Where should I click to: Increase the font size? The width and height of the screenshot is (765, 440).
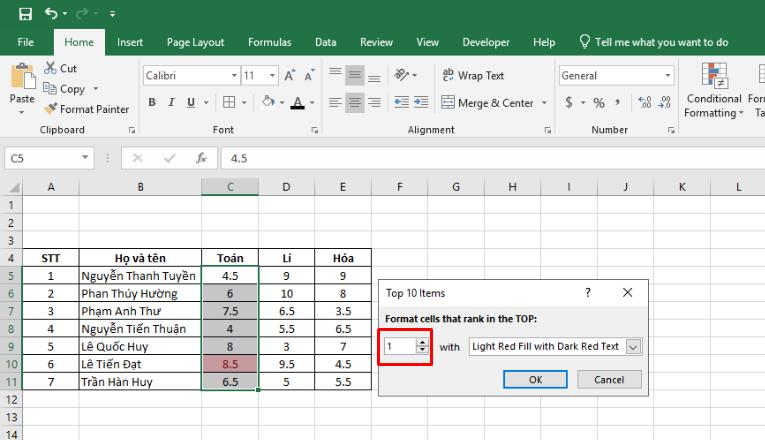290,76
